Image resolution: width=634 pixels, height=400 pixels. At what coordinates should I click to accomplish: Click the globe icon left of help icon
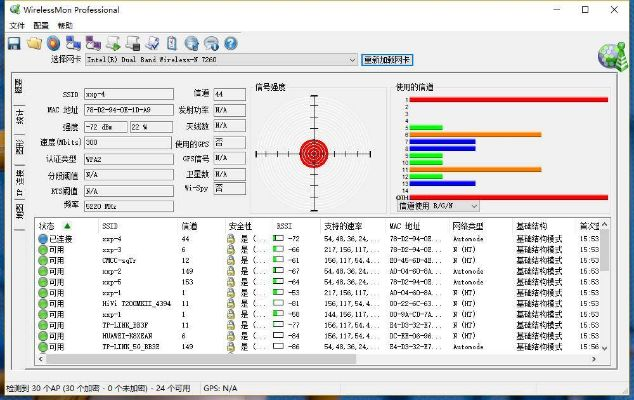coord(211,43)
